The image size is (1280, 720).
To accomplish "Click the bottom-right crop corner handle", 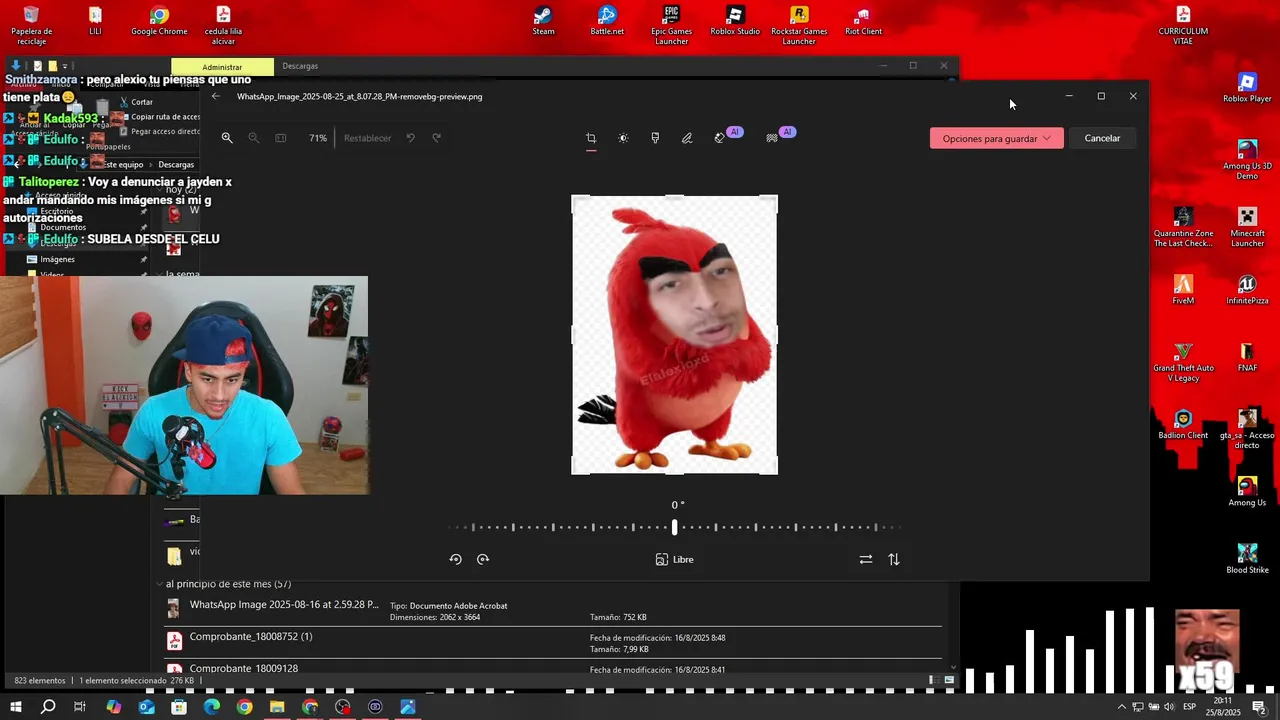I will click(x=775, y=472).
